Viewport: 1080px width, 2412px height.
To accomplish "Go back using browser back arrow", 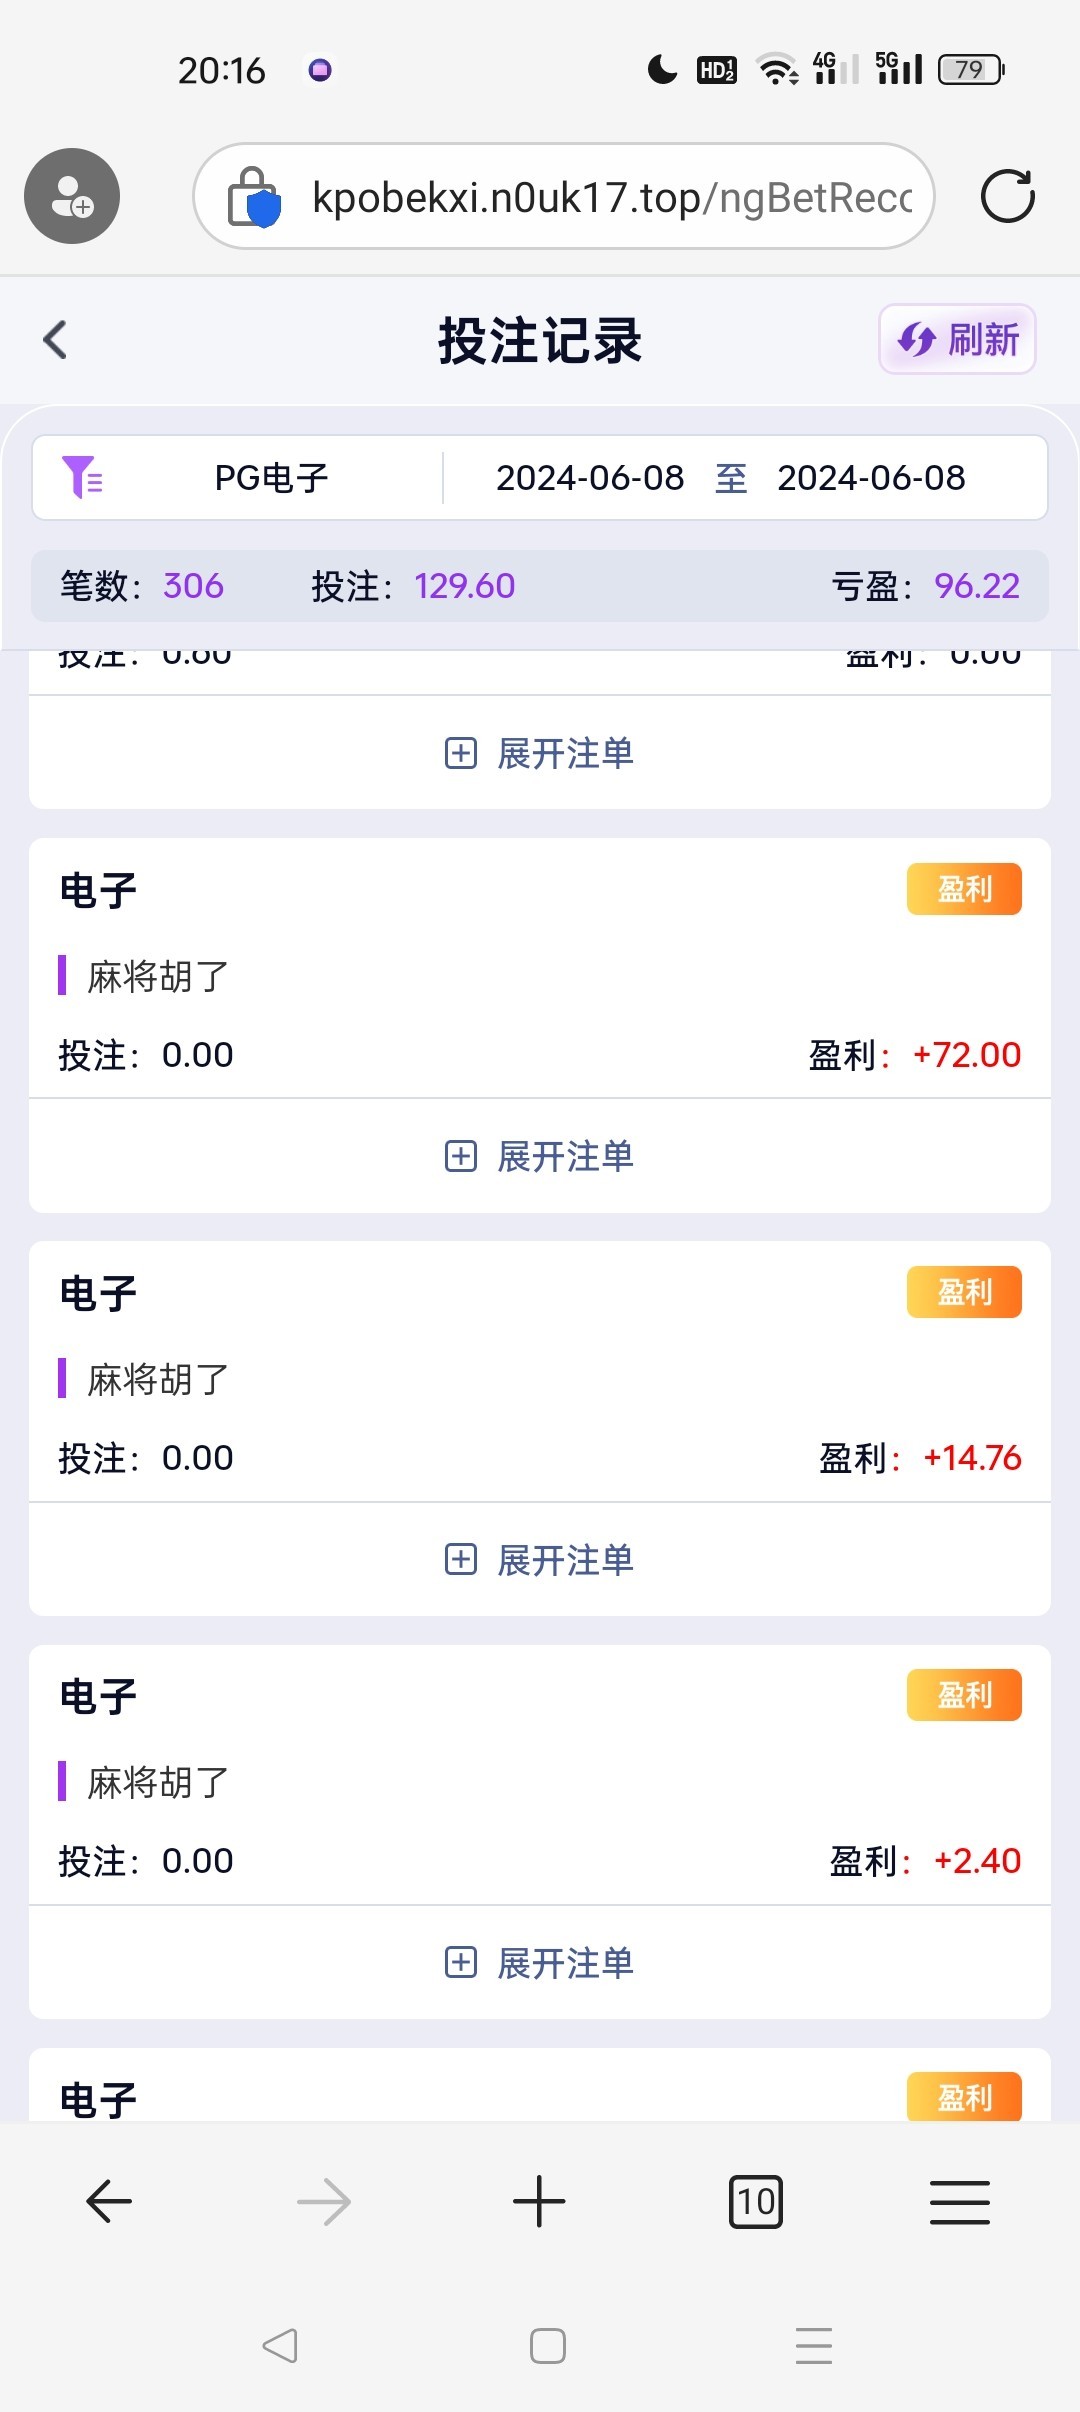I will 109,2201.
